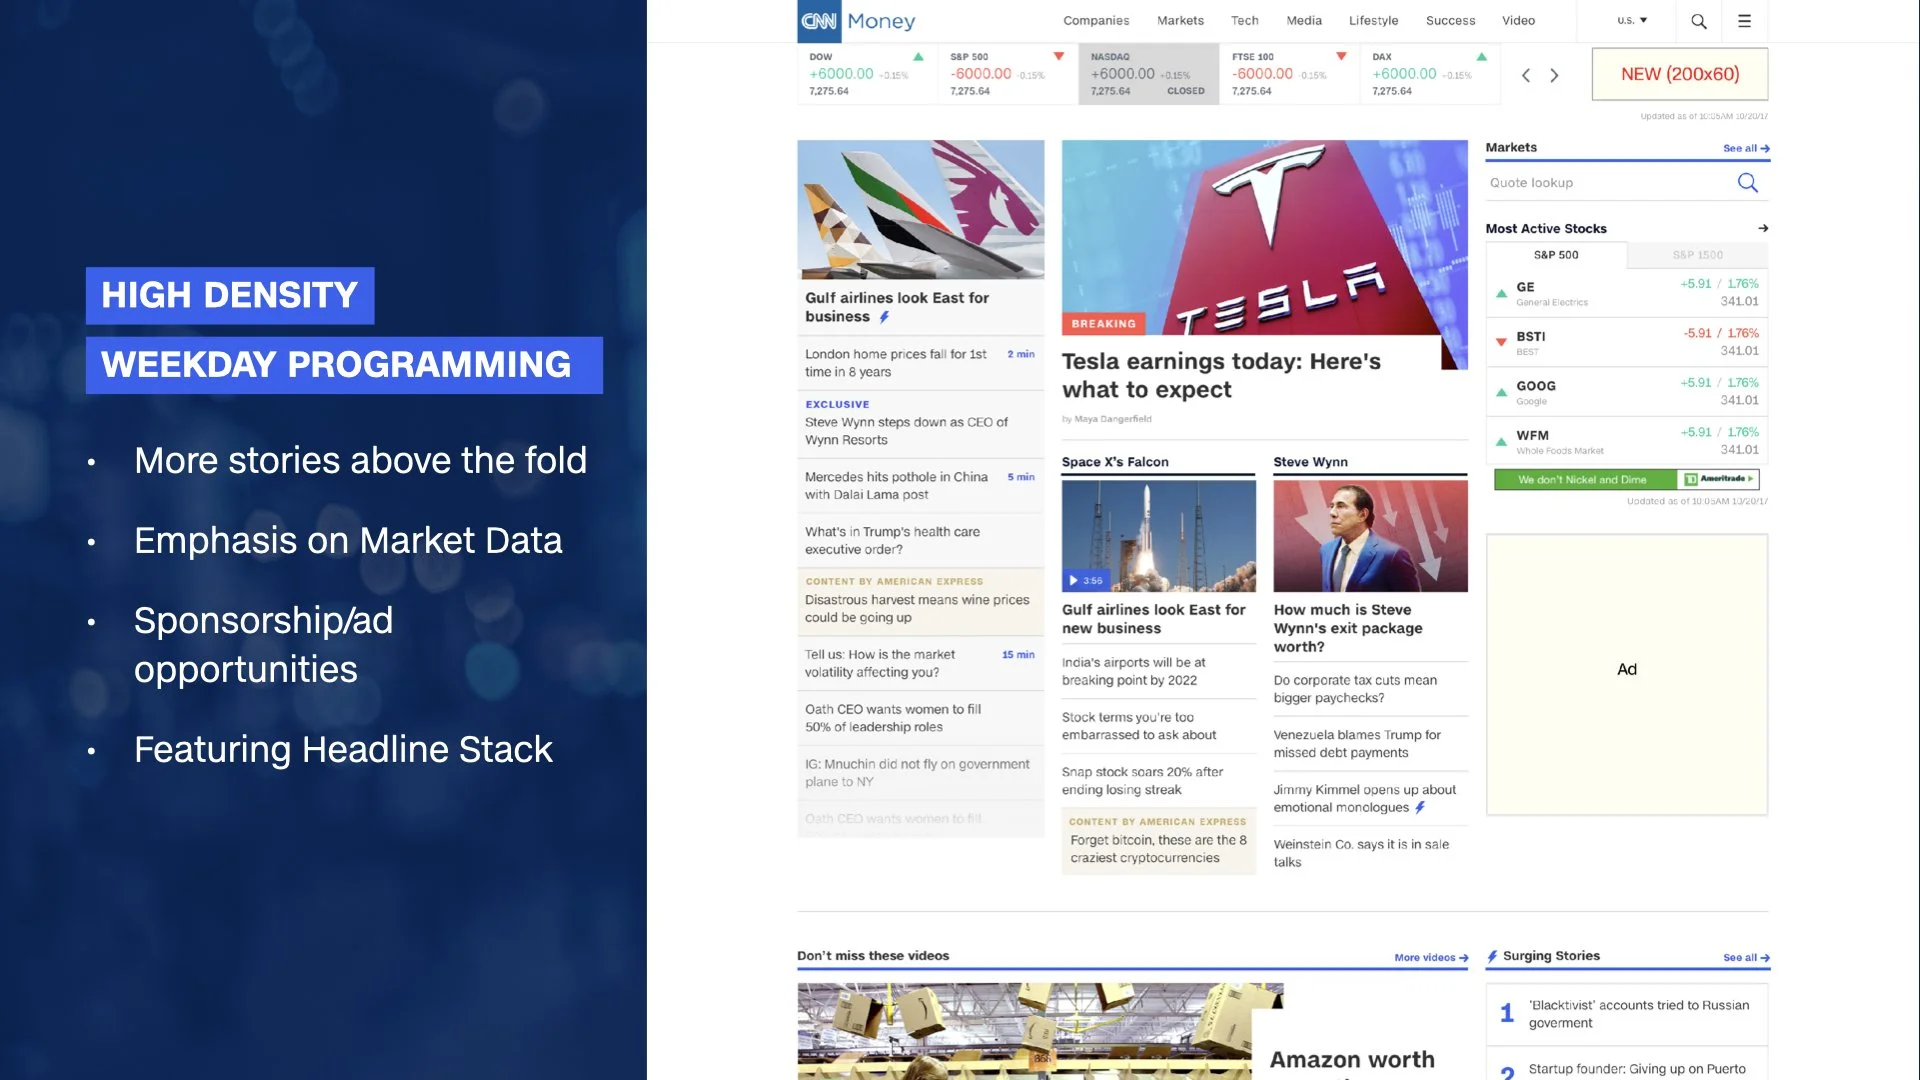This screenshot has width=1920, height=1080.
Task: Switch to the S&P 1500 tab
Action: click(x=1697, y=255)
